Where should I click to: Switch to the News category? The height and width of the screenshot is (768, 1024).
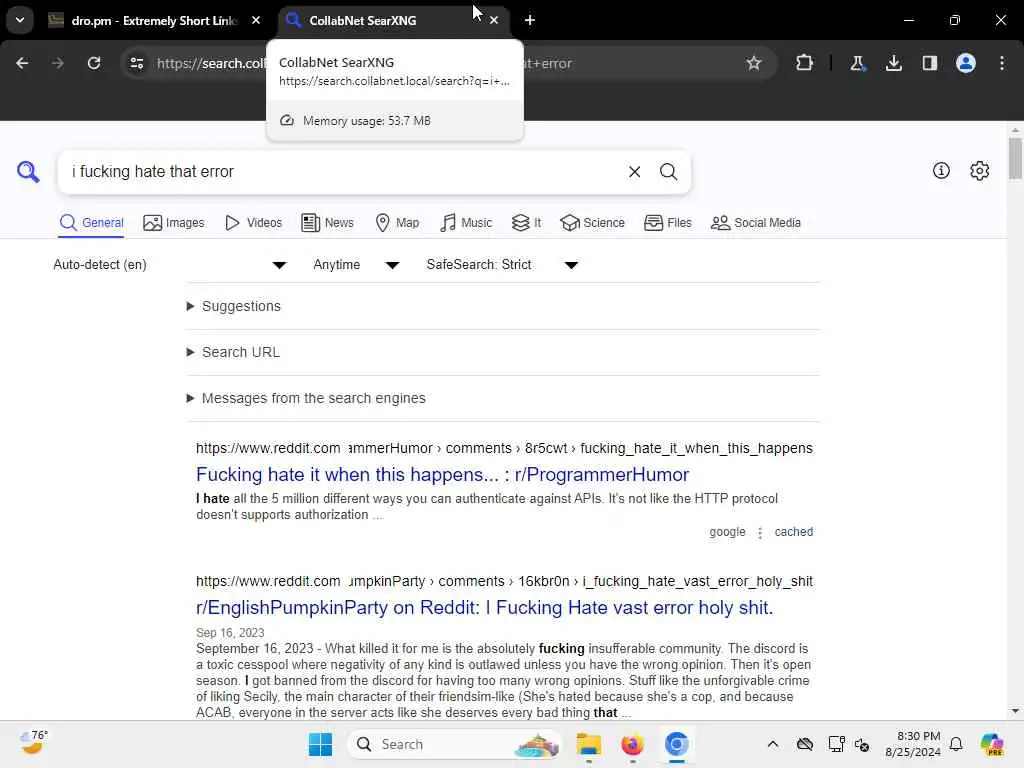[x=327, y=223]
